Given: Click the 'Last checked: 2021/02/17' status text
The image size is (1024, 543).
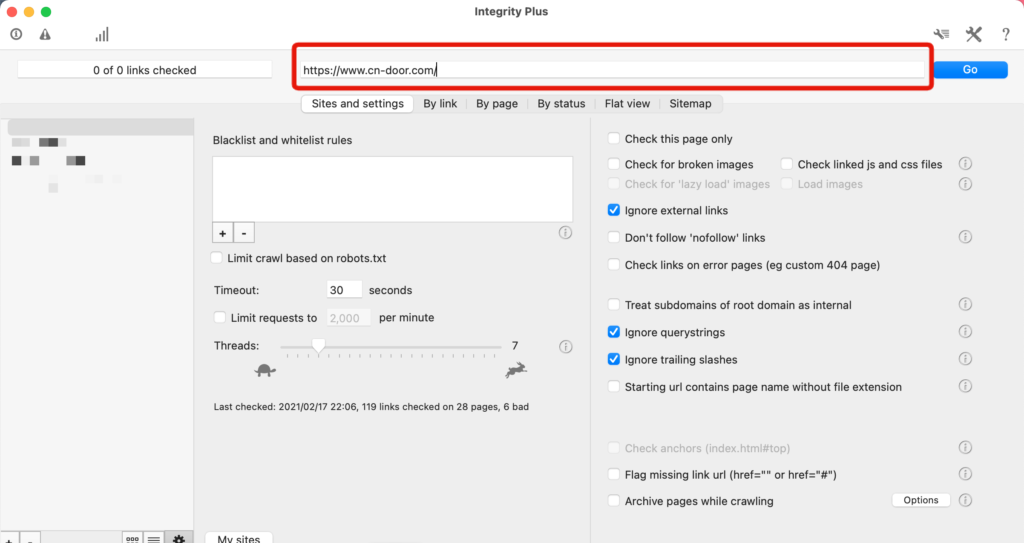Looking at the screenshot, I should click(371, 406).
